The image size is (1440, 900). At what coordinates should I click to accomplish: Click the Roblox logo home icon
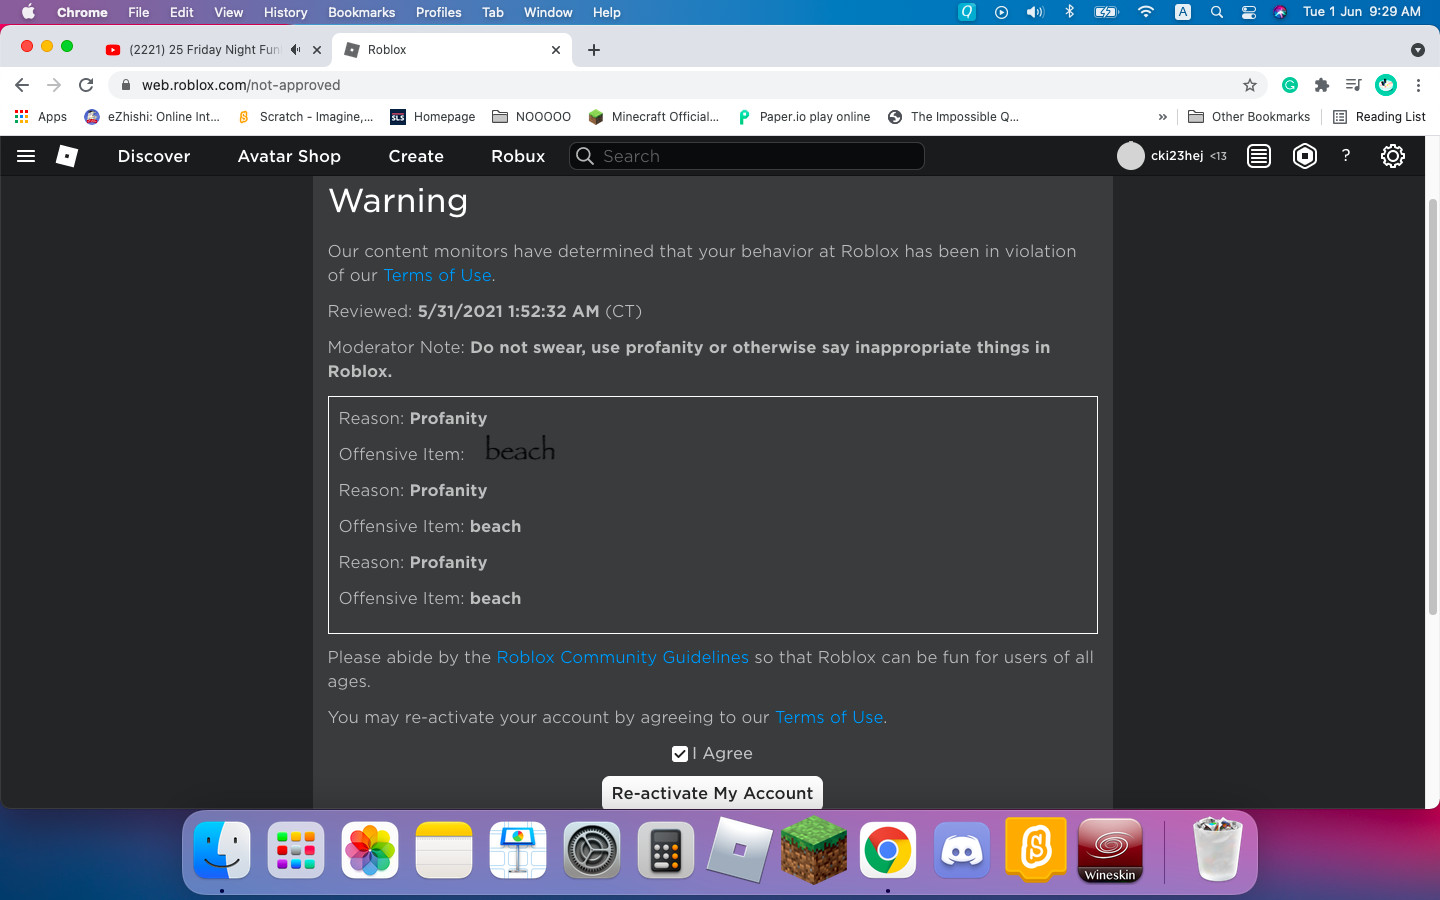point(67,156)
